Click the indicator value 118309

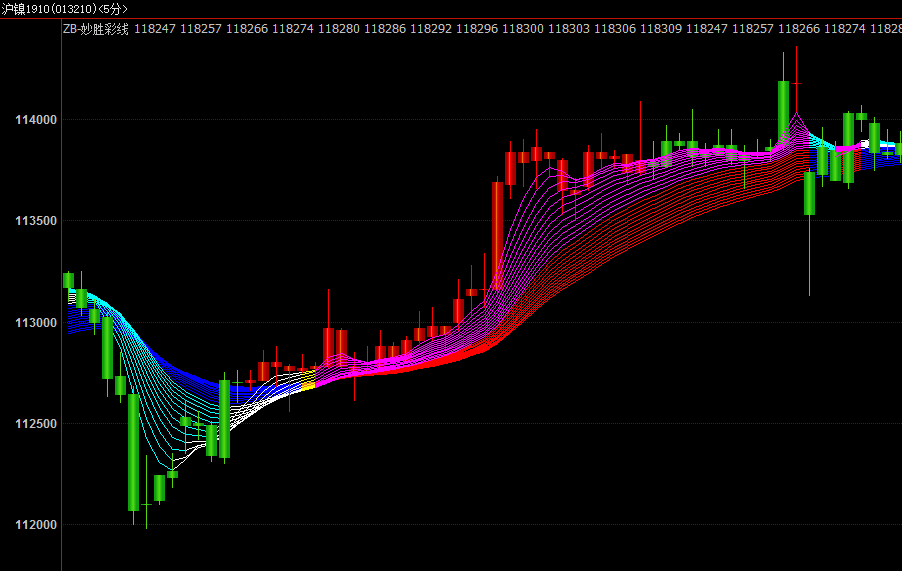click(660, 29)
